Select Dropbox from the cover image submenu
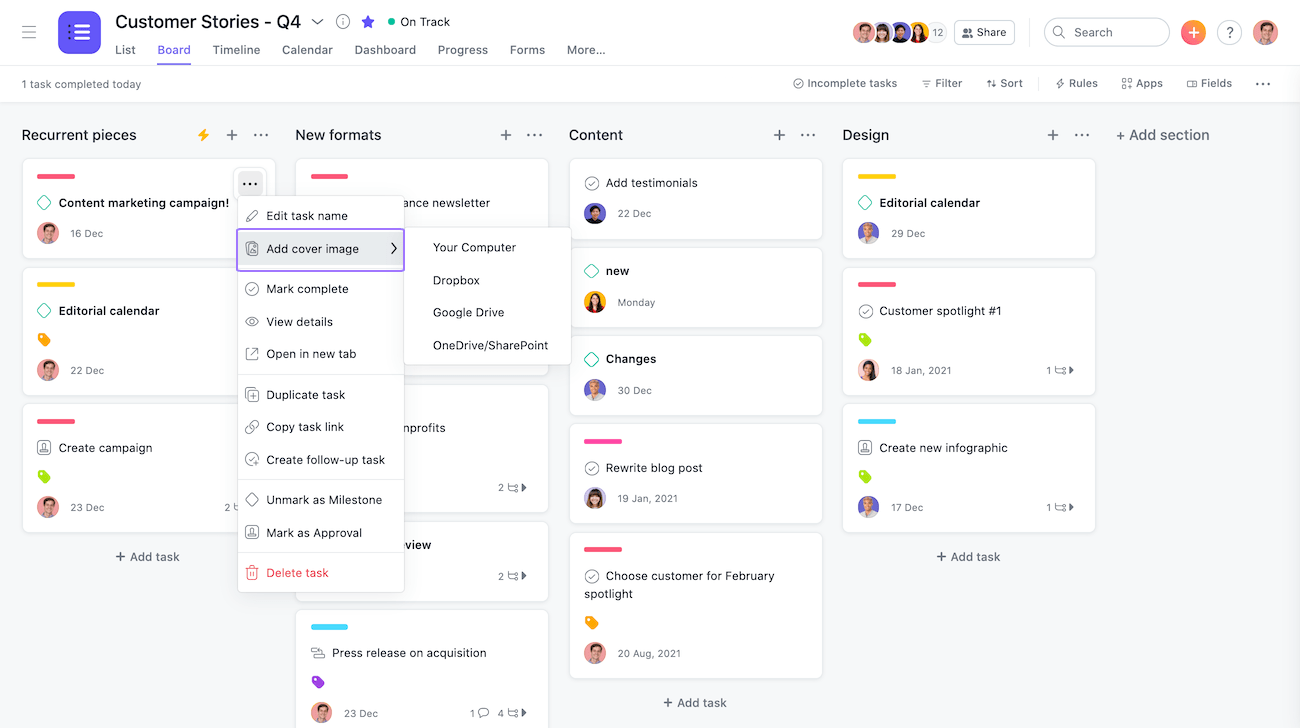The image size is (1300, 728). [456, 280]
